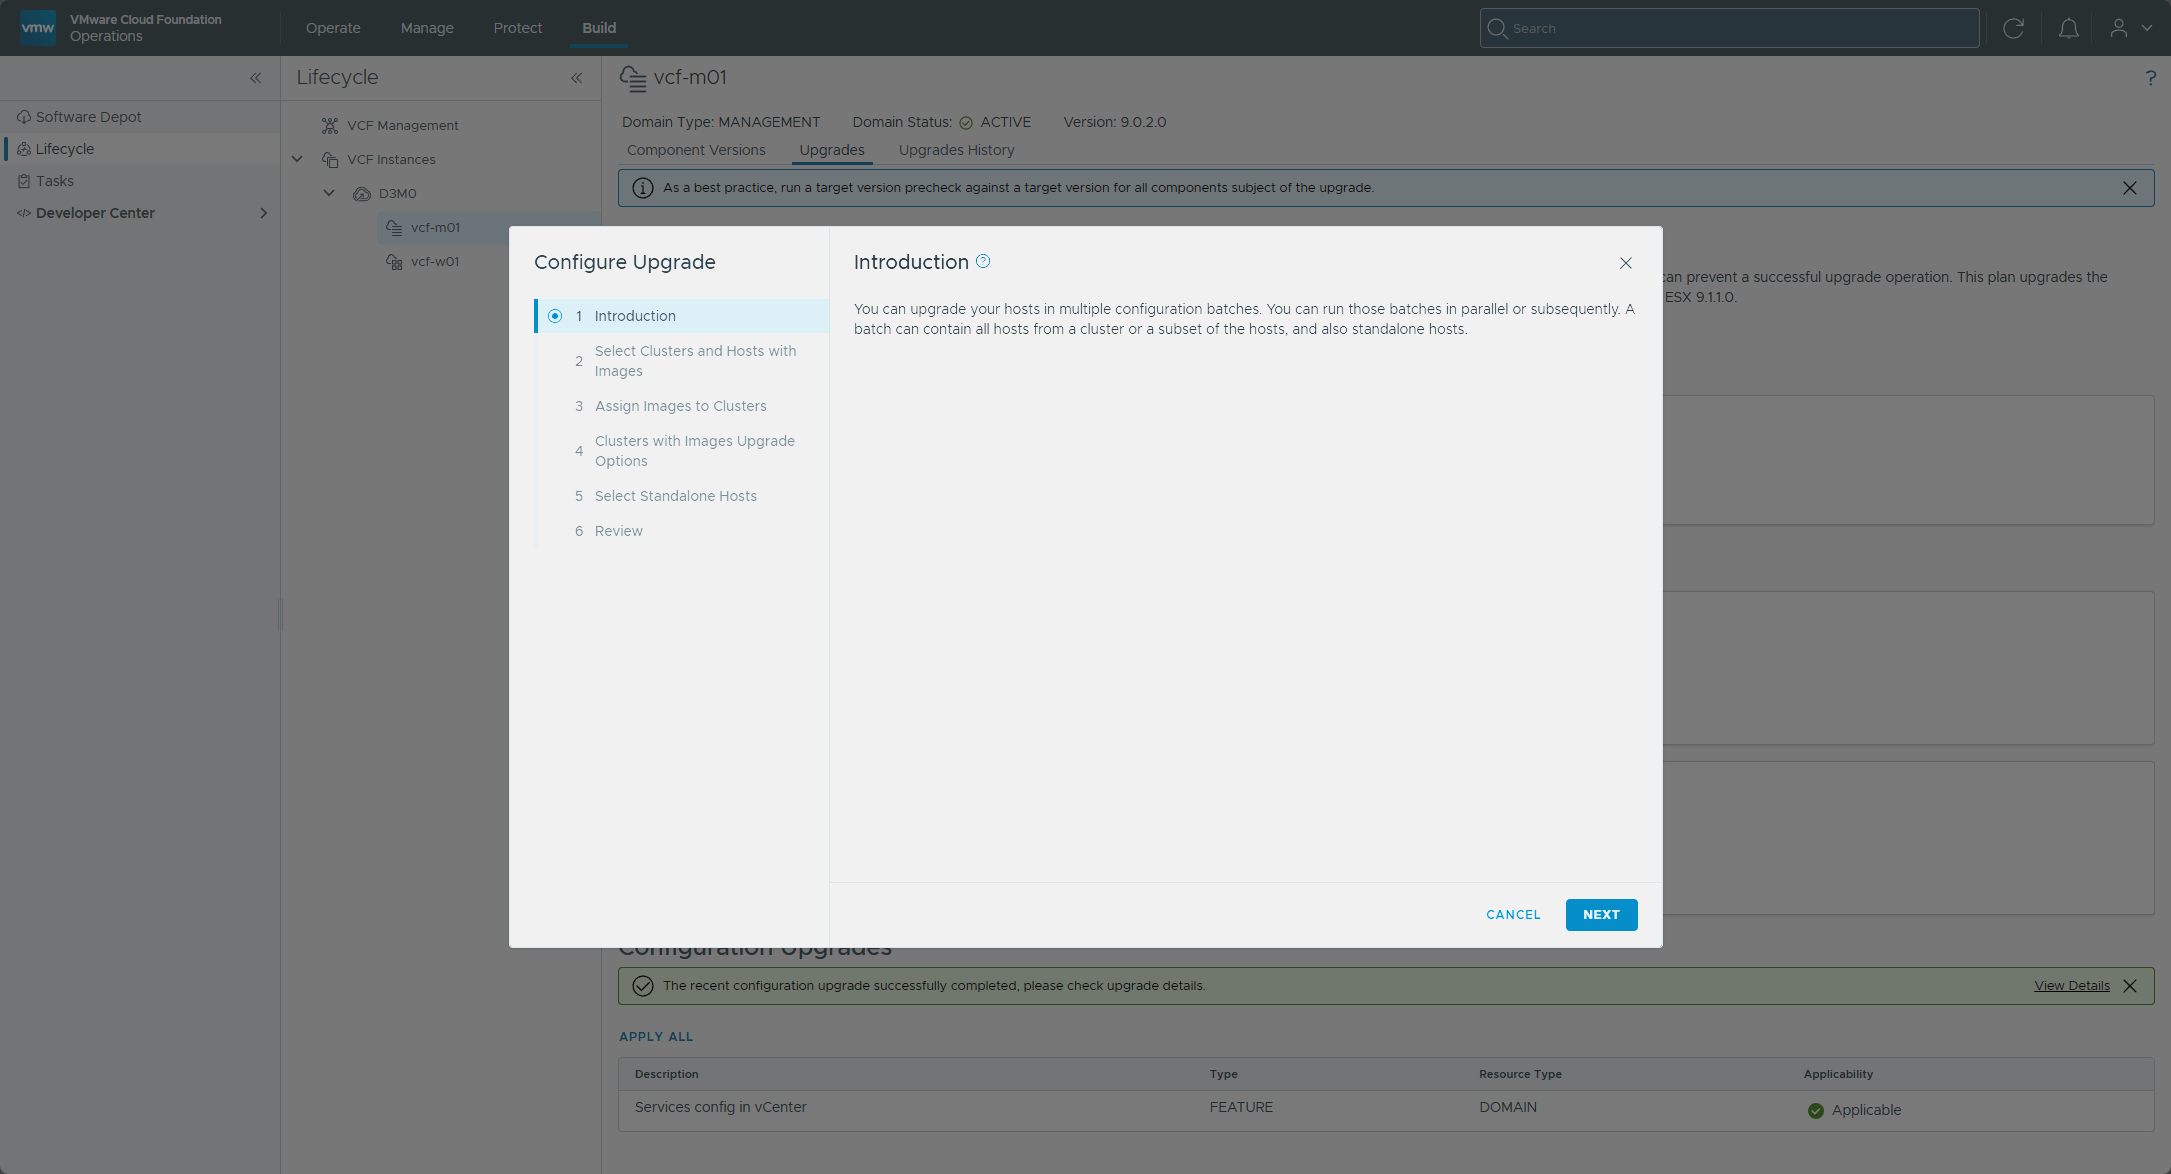Go to Select Clusters and Hosts with Images step
The image size is (2171, 1174).
coord(695,361)
